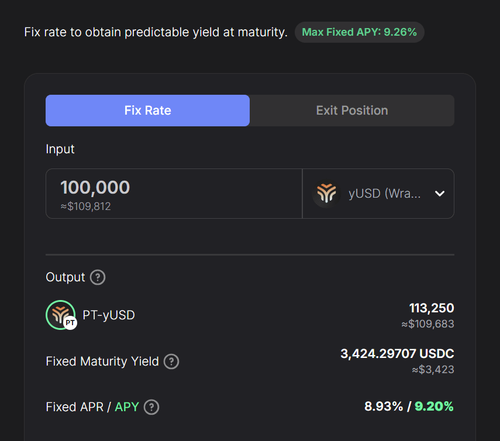This screenshot has width=500, height=441.
Task: Click the PT-yUSD output label
Action: tap(109, 315)
